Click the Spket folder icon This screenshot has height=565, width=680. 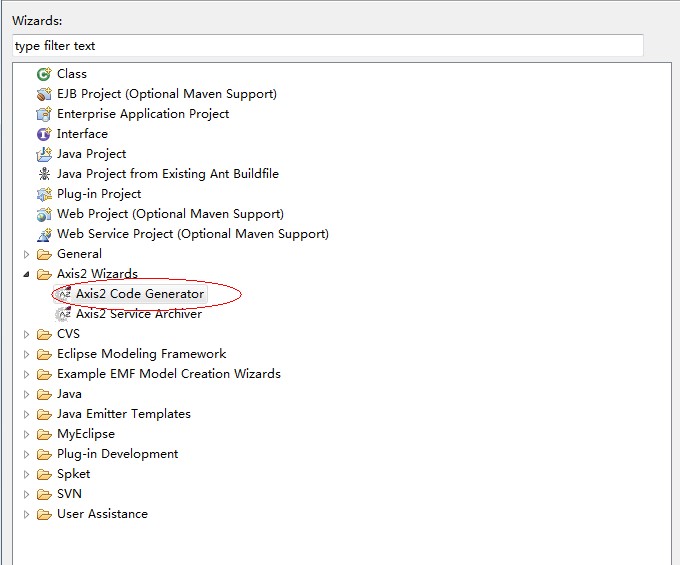point(44,474)
